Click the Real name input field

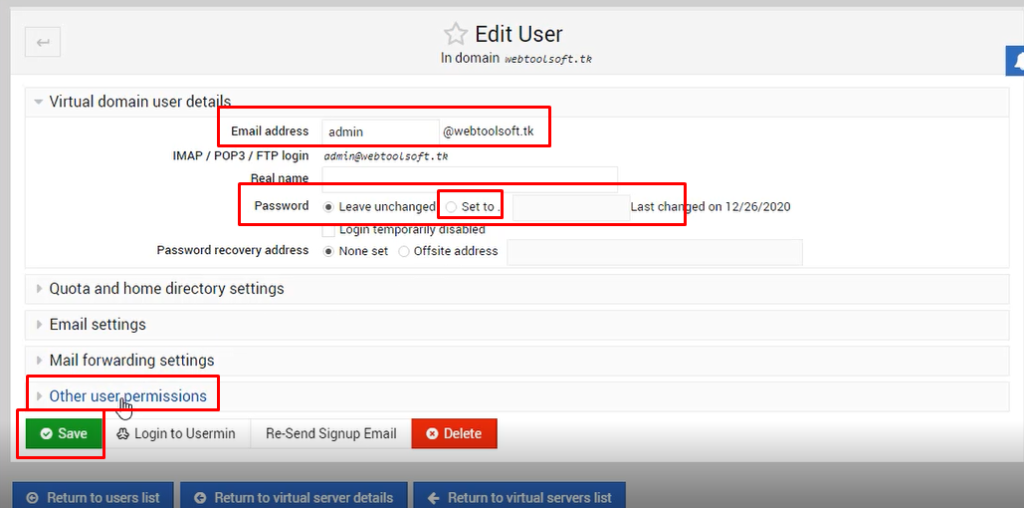(470, 179)
